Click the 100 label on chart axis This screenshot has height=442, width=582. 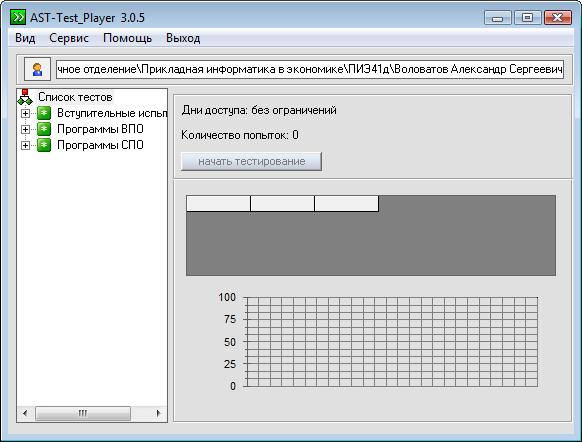tap(227, 297)
